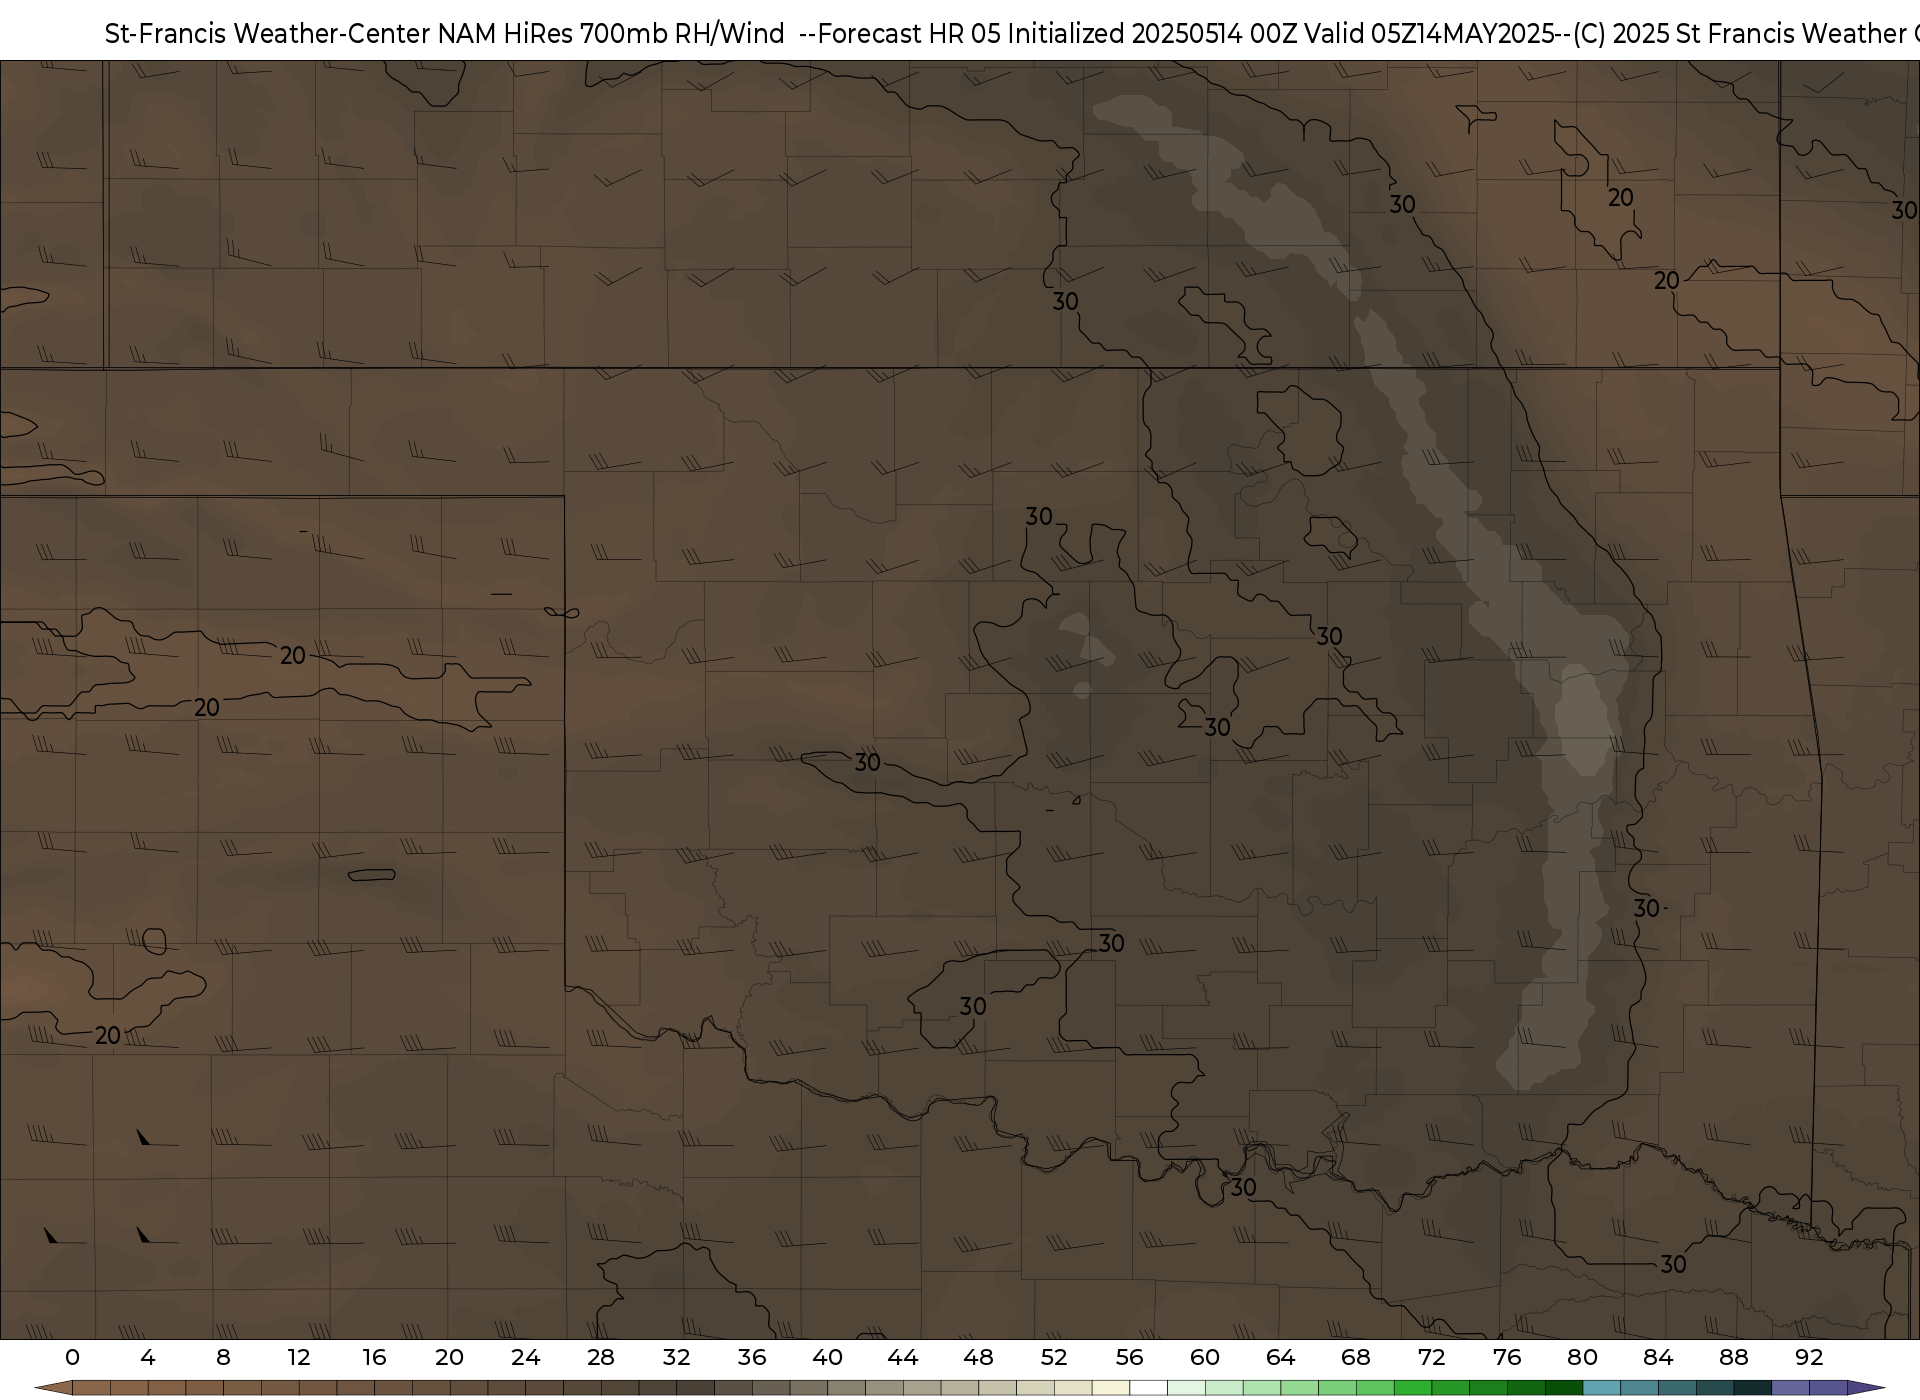Screen dimensions: 1920x1400
Task: Click the "16" color scale label
Action: tap(374, 1357)
